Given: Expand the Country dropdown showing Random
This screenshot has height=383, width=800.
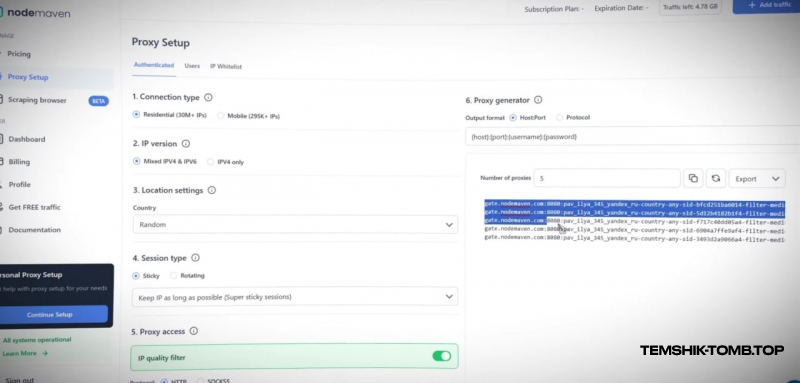Looking at the screenshot, I should click(295, 224).
